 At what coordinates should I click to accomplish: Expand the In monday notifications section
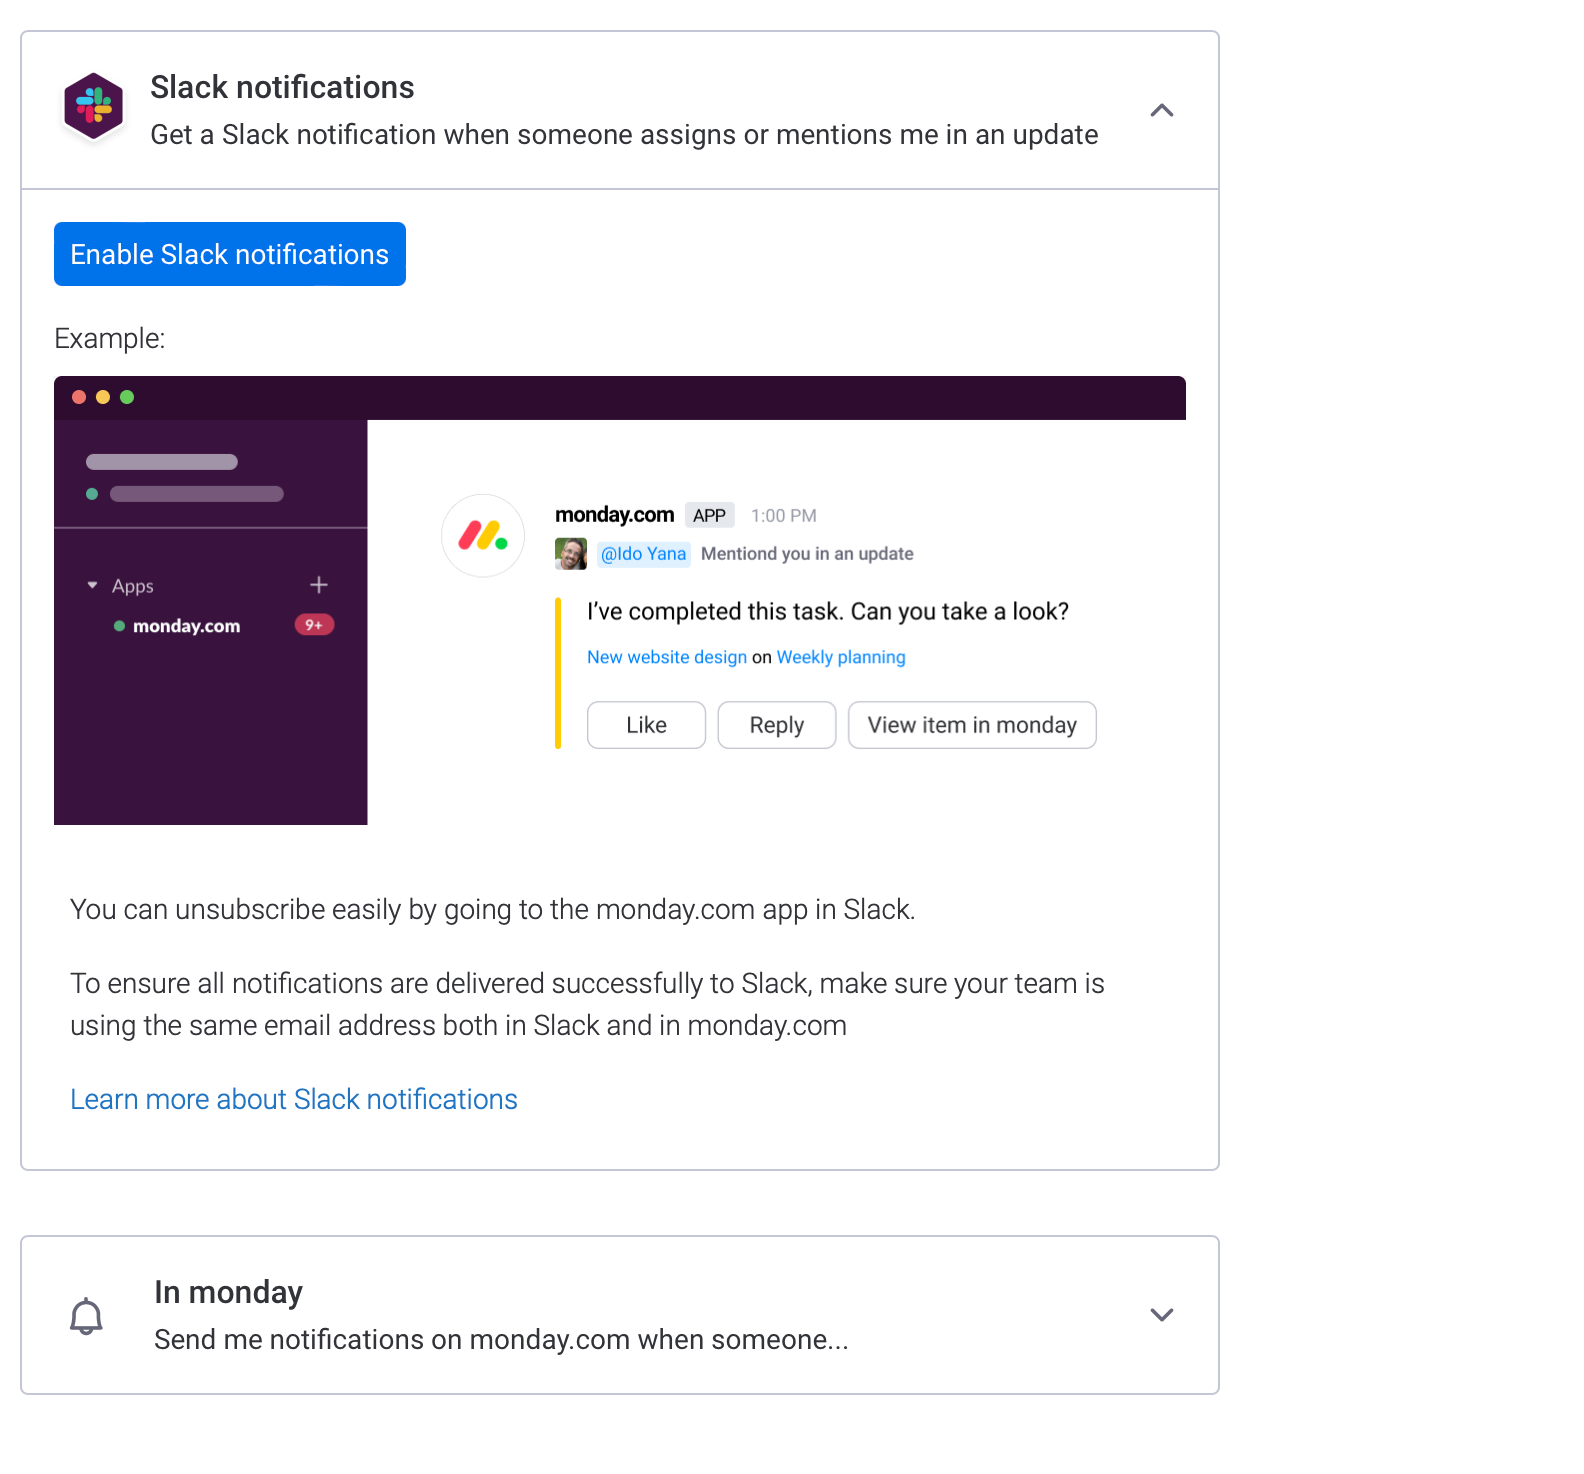tap(1161, 1315)
